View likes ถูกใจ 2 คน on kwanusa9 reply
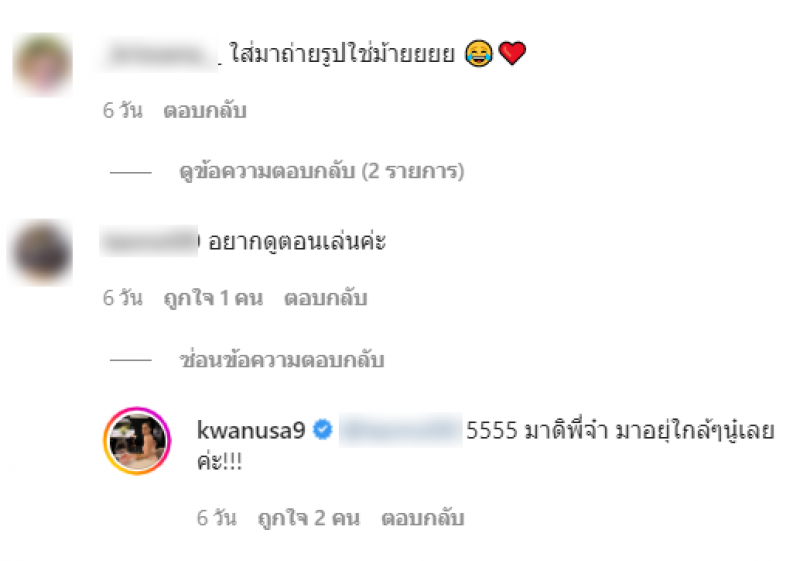The image size is (800, 561). click(x=309, y=518)
